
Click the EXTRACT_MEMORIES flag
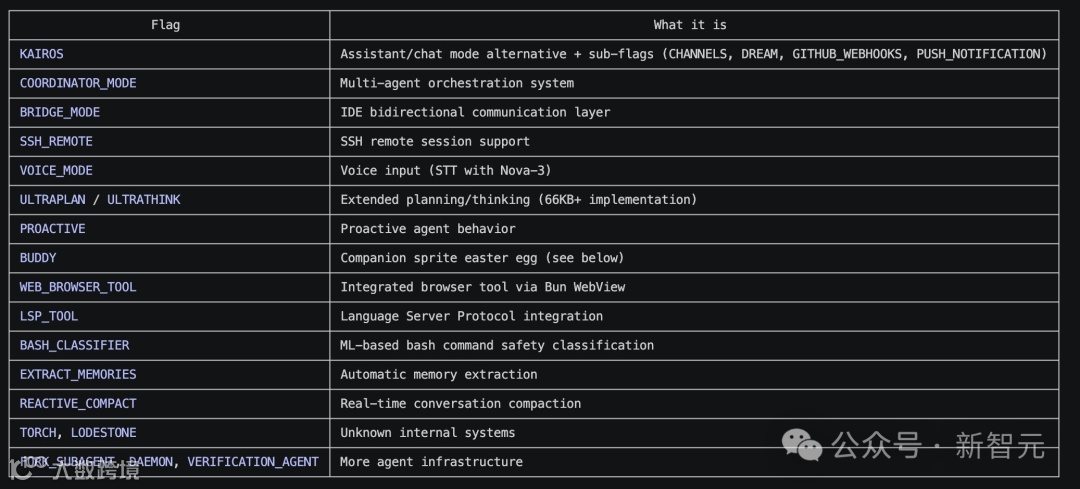click(x=78, y=374)
